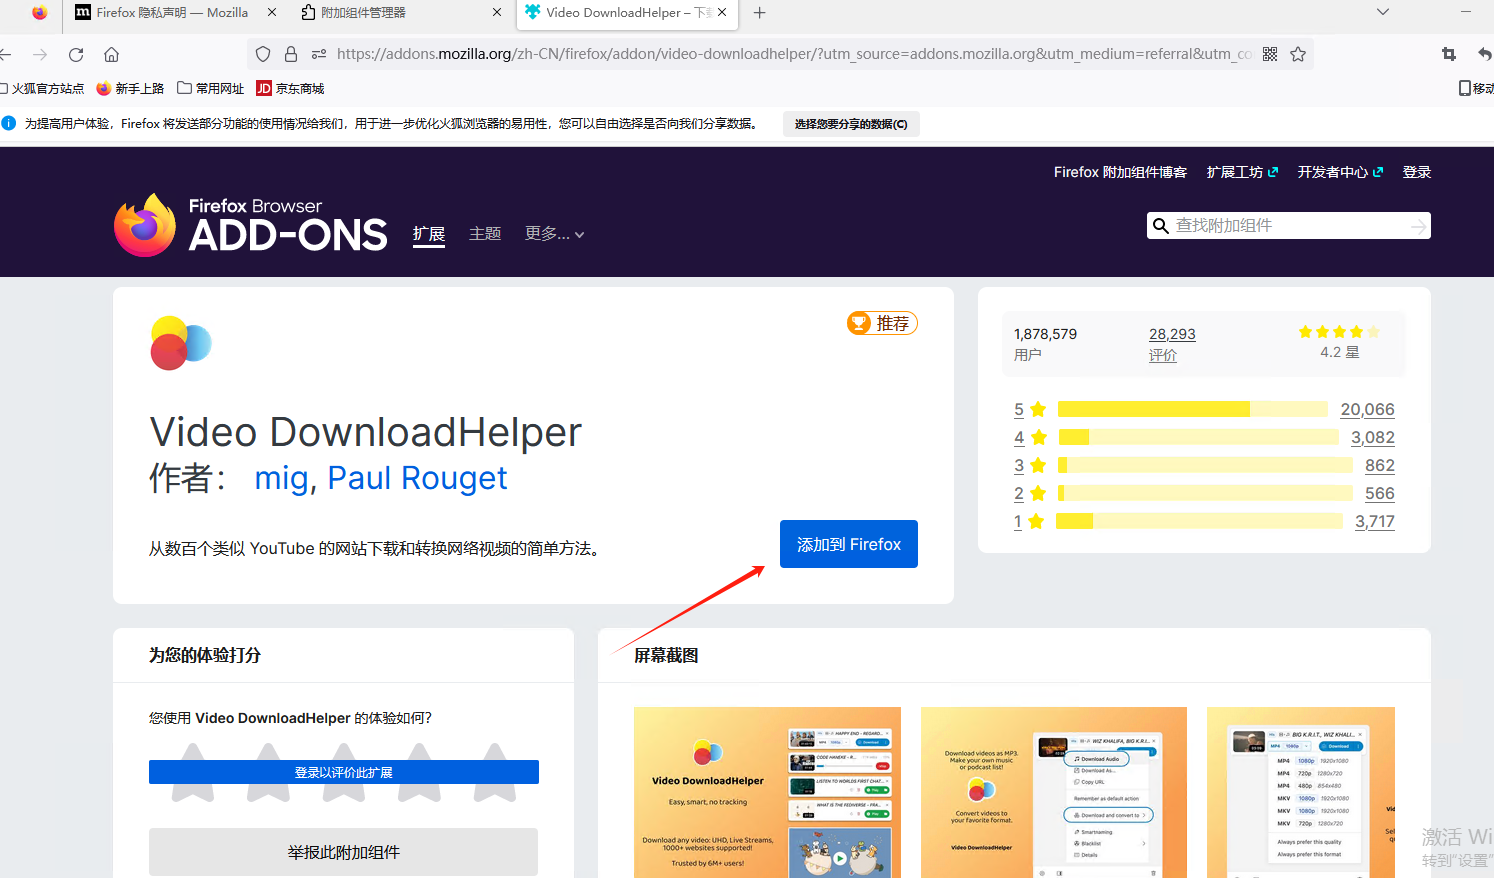Click the site security padlock icon
Screen dimensions: 1494x878
click(x=291, y=54)
